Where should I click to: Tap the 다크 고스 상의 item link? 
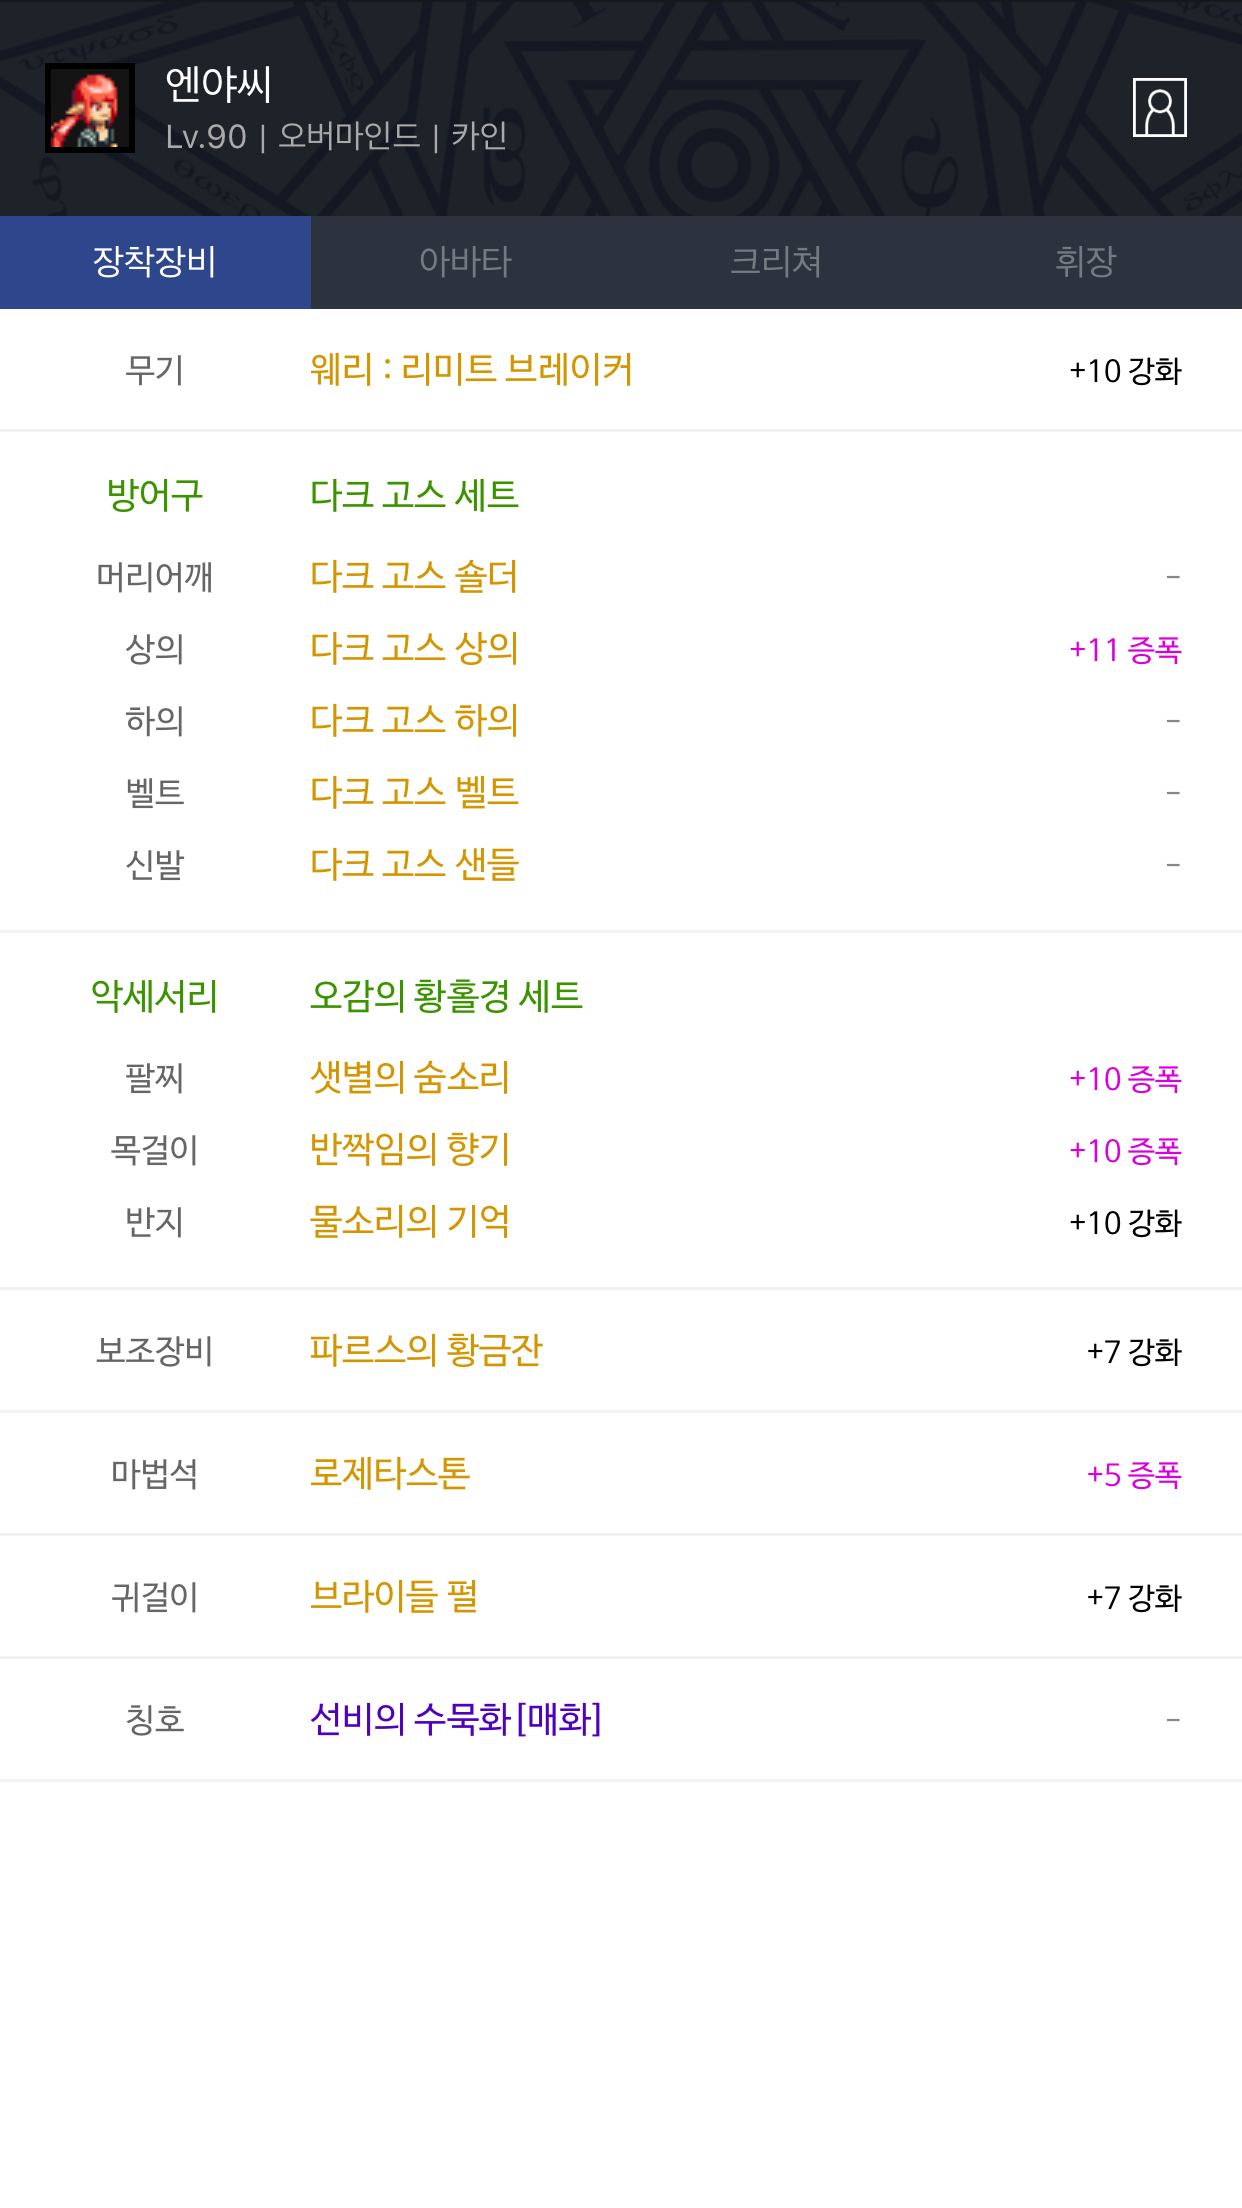414,649
